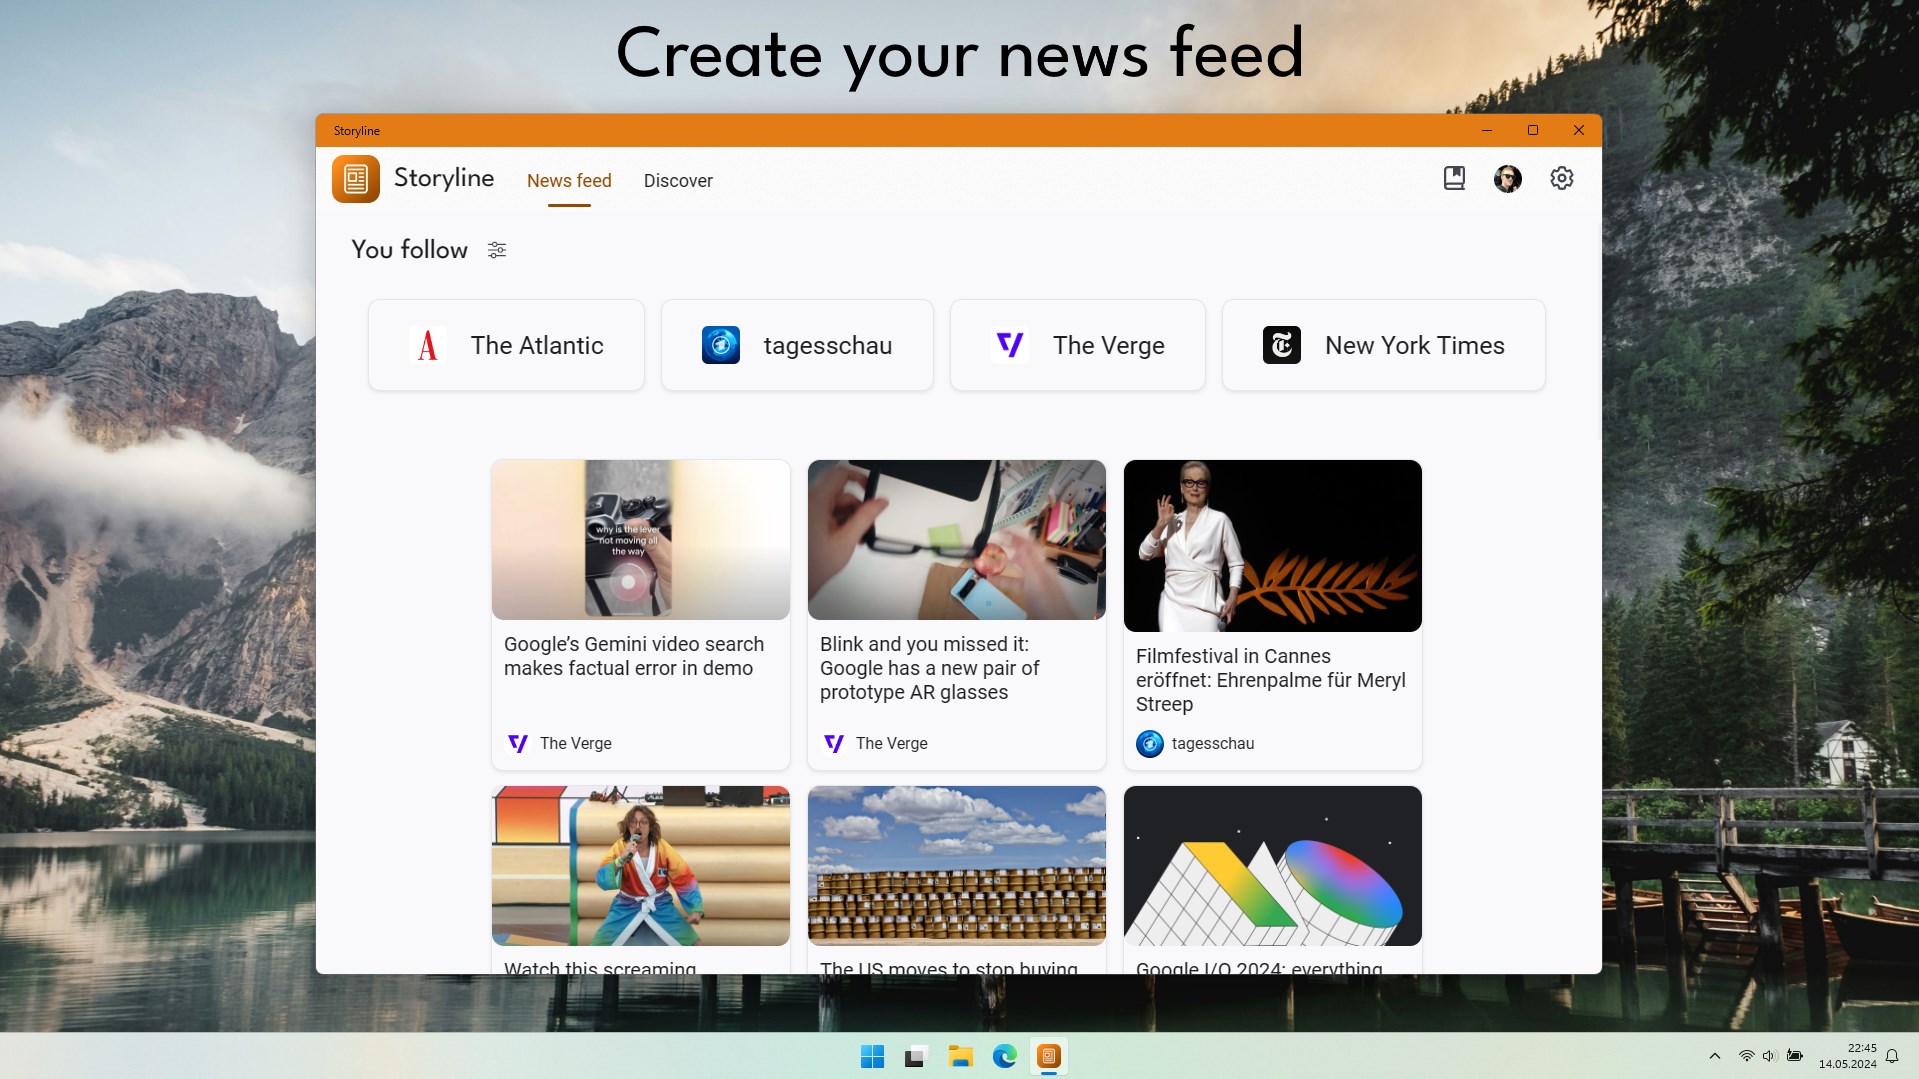Switch to the Discover tab
Viewport: 1919px width, 1079px height.
pyautogui.click(x=678, y=181)
